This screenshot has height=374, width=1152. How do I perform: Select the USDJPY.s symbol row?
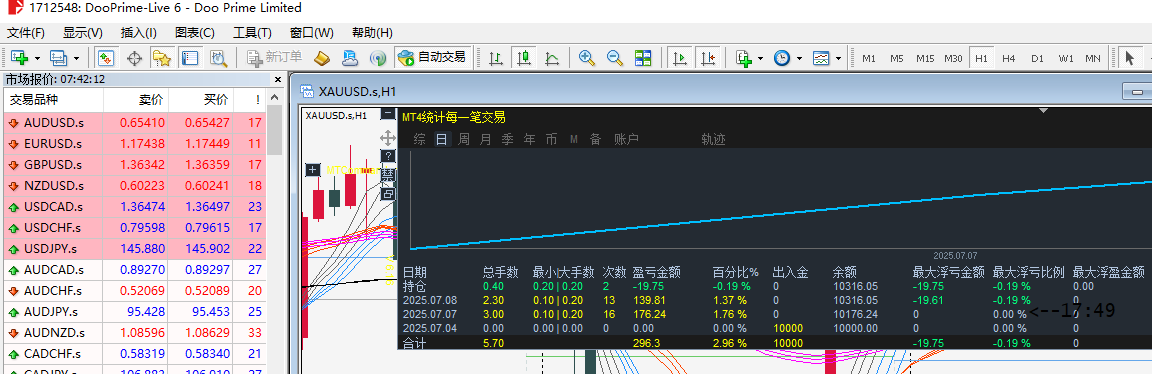pyautogui.click(x=135, y=249)
